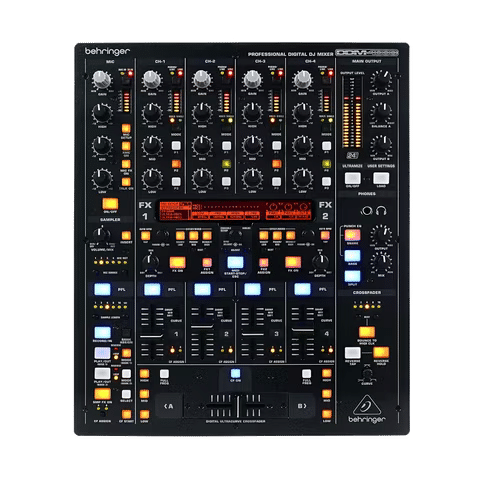Toggle PFL for channel 4
Image resolution: width=480 pixels, height=480 pixels.
(302, 289)
